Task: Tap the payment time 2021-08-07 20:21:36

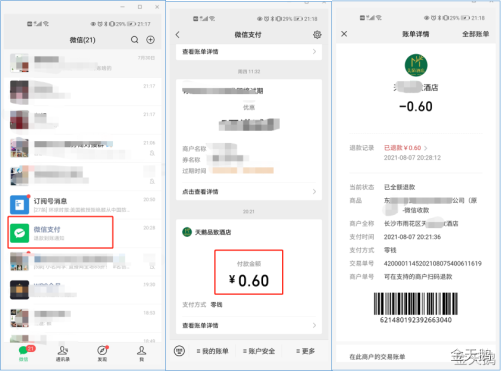Action: tap(412, 237)
